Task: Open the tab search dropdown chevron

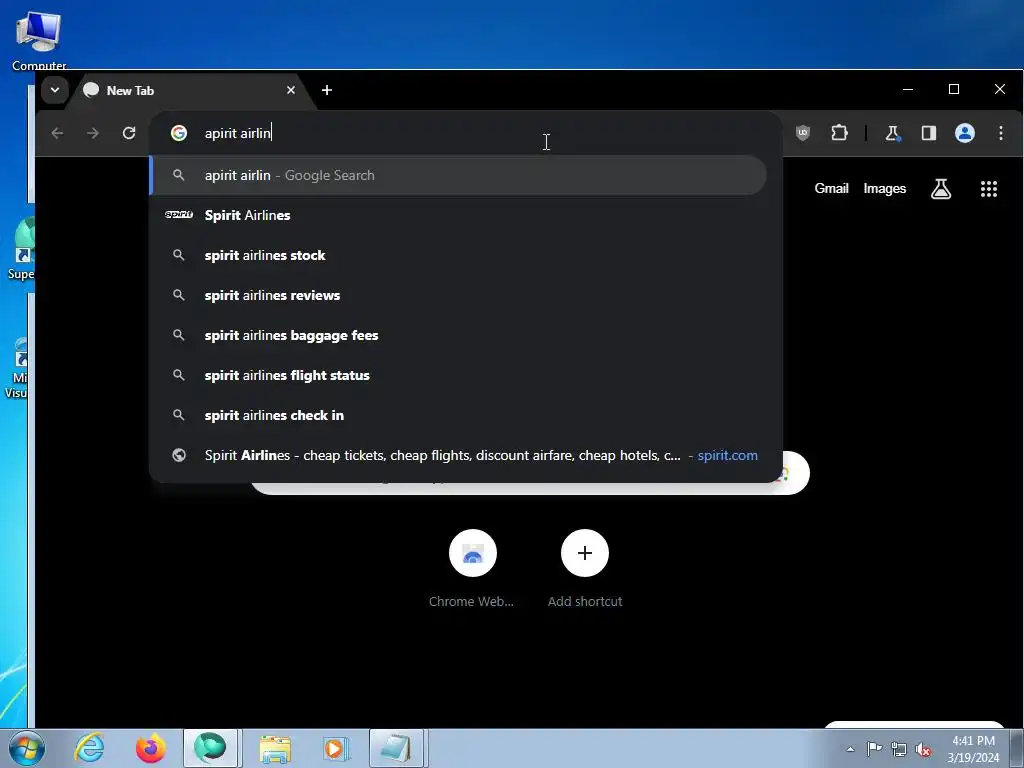Action: 55,90
